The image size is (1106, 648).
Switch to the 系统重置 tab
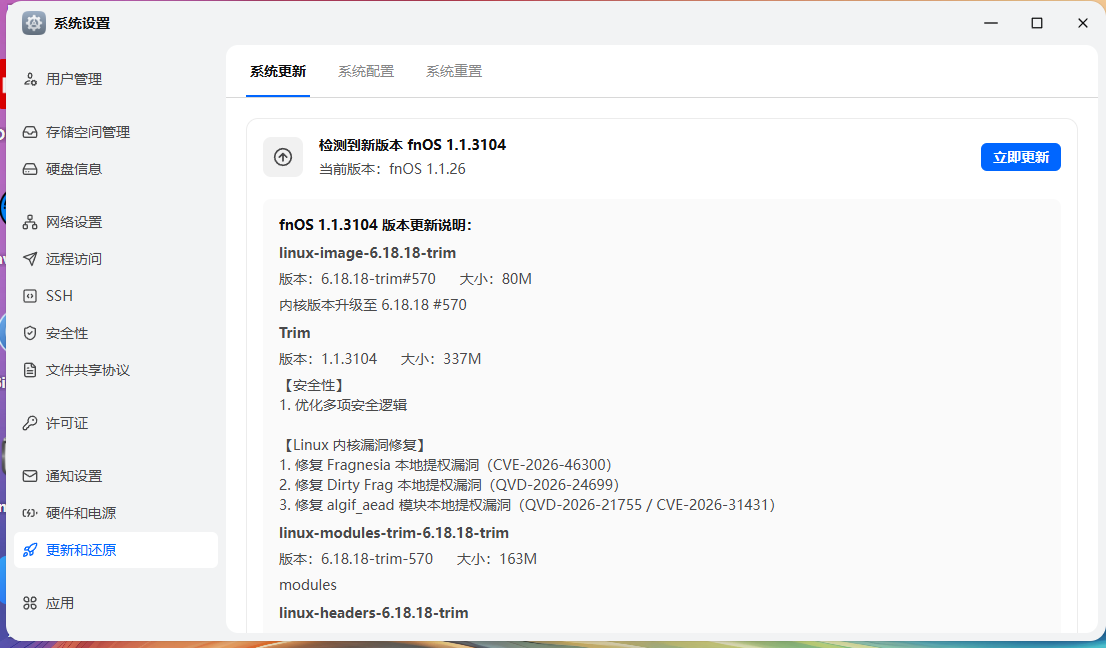point(454,71)
